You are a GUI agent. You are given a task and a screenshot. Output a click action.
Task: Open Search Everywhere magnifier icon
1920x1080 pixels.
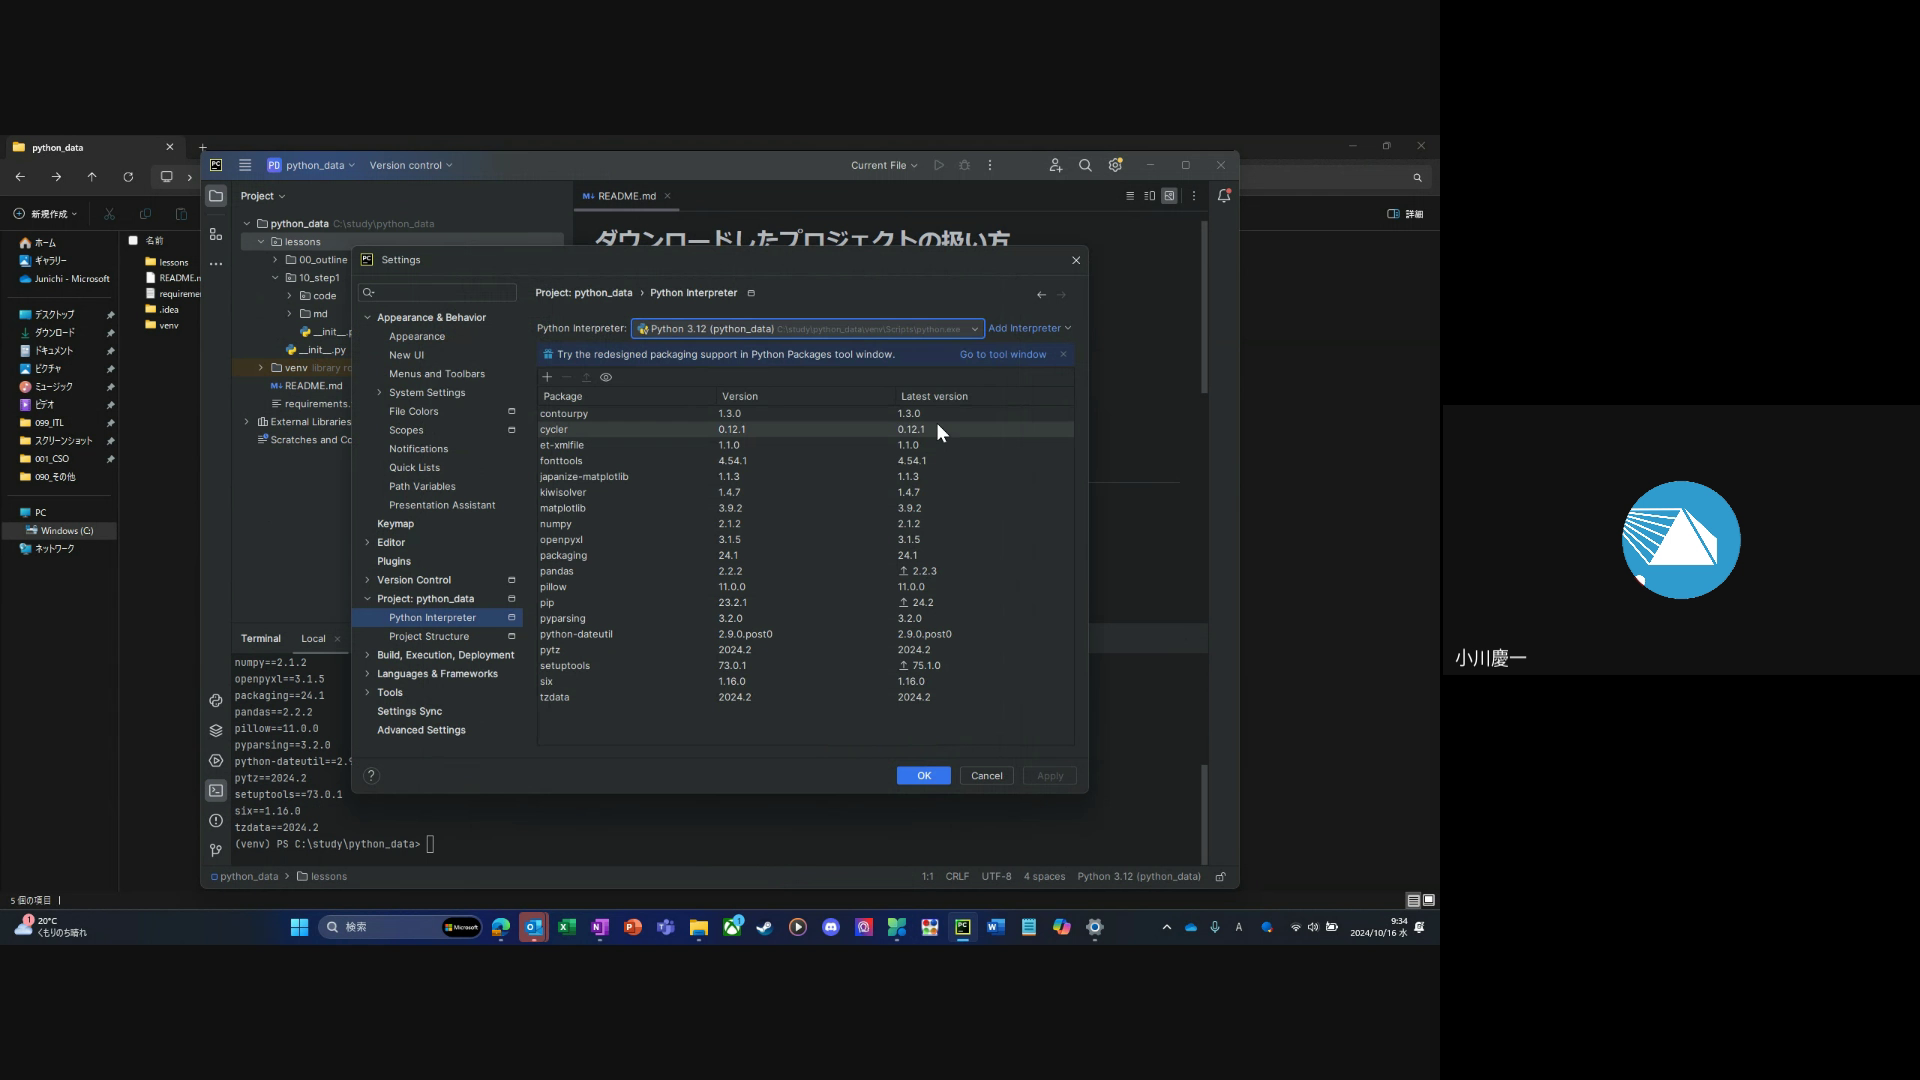pyautogui.click(x=1085, y=165)
